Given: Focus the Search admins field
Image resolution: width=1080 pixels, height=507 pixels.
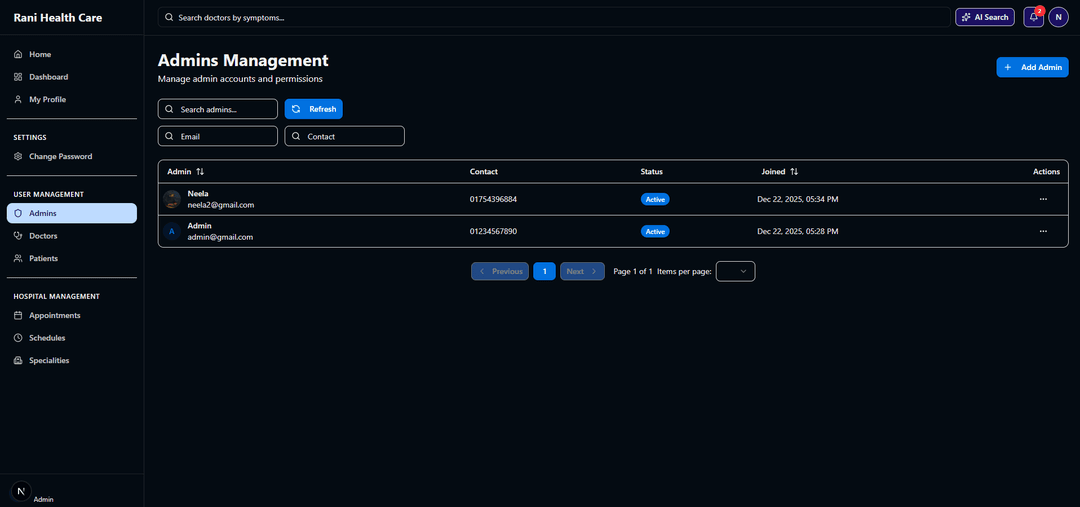Looking at the screenshot, I should tap(218, 109).
